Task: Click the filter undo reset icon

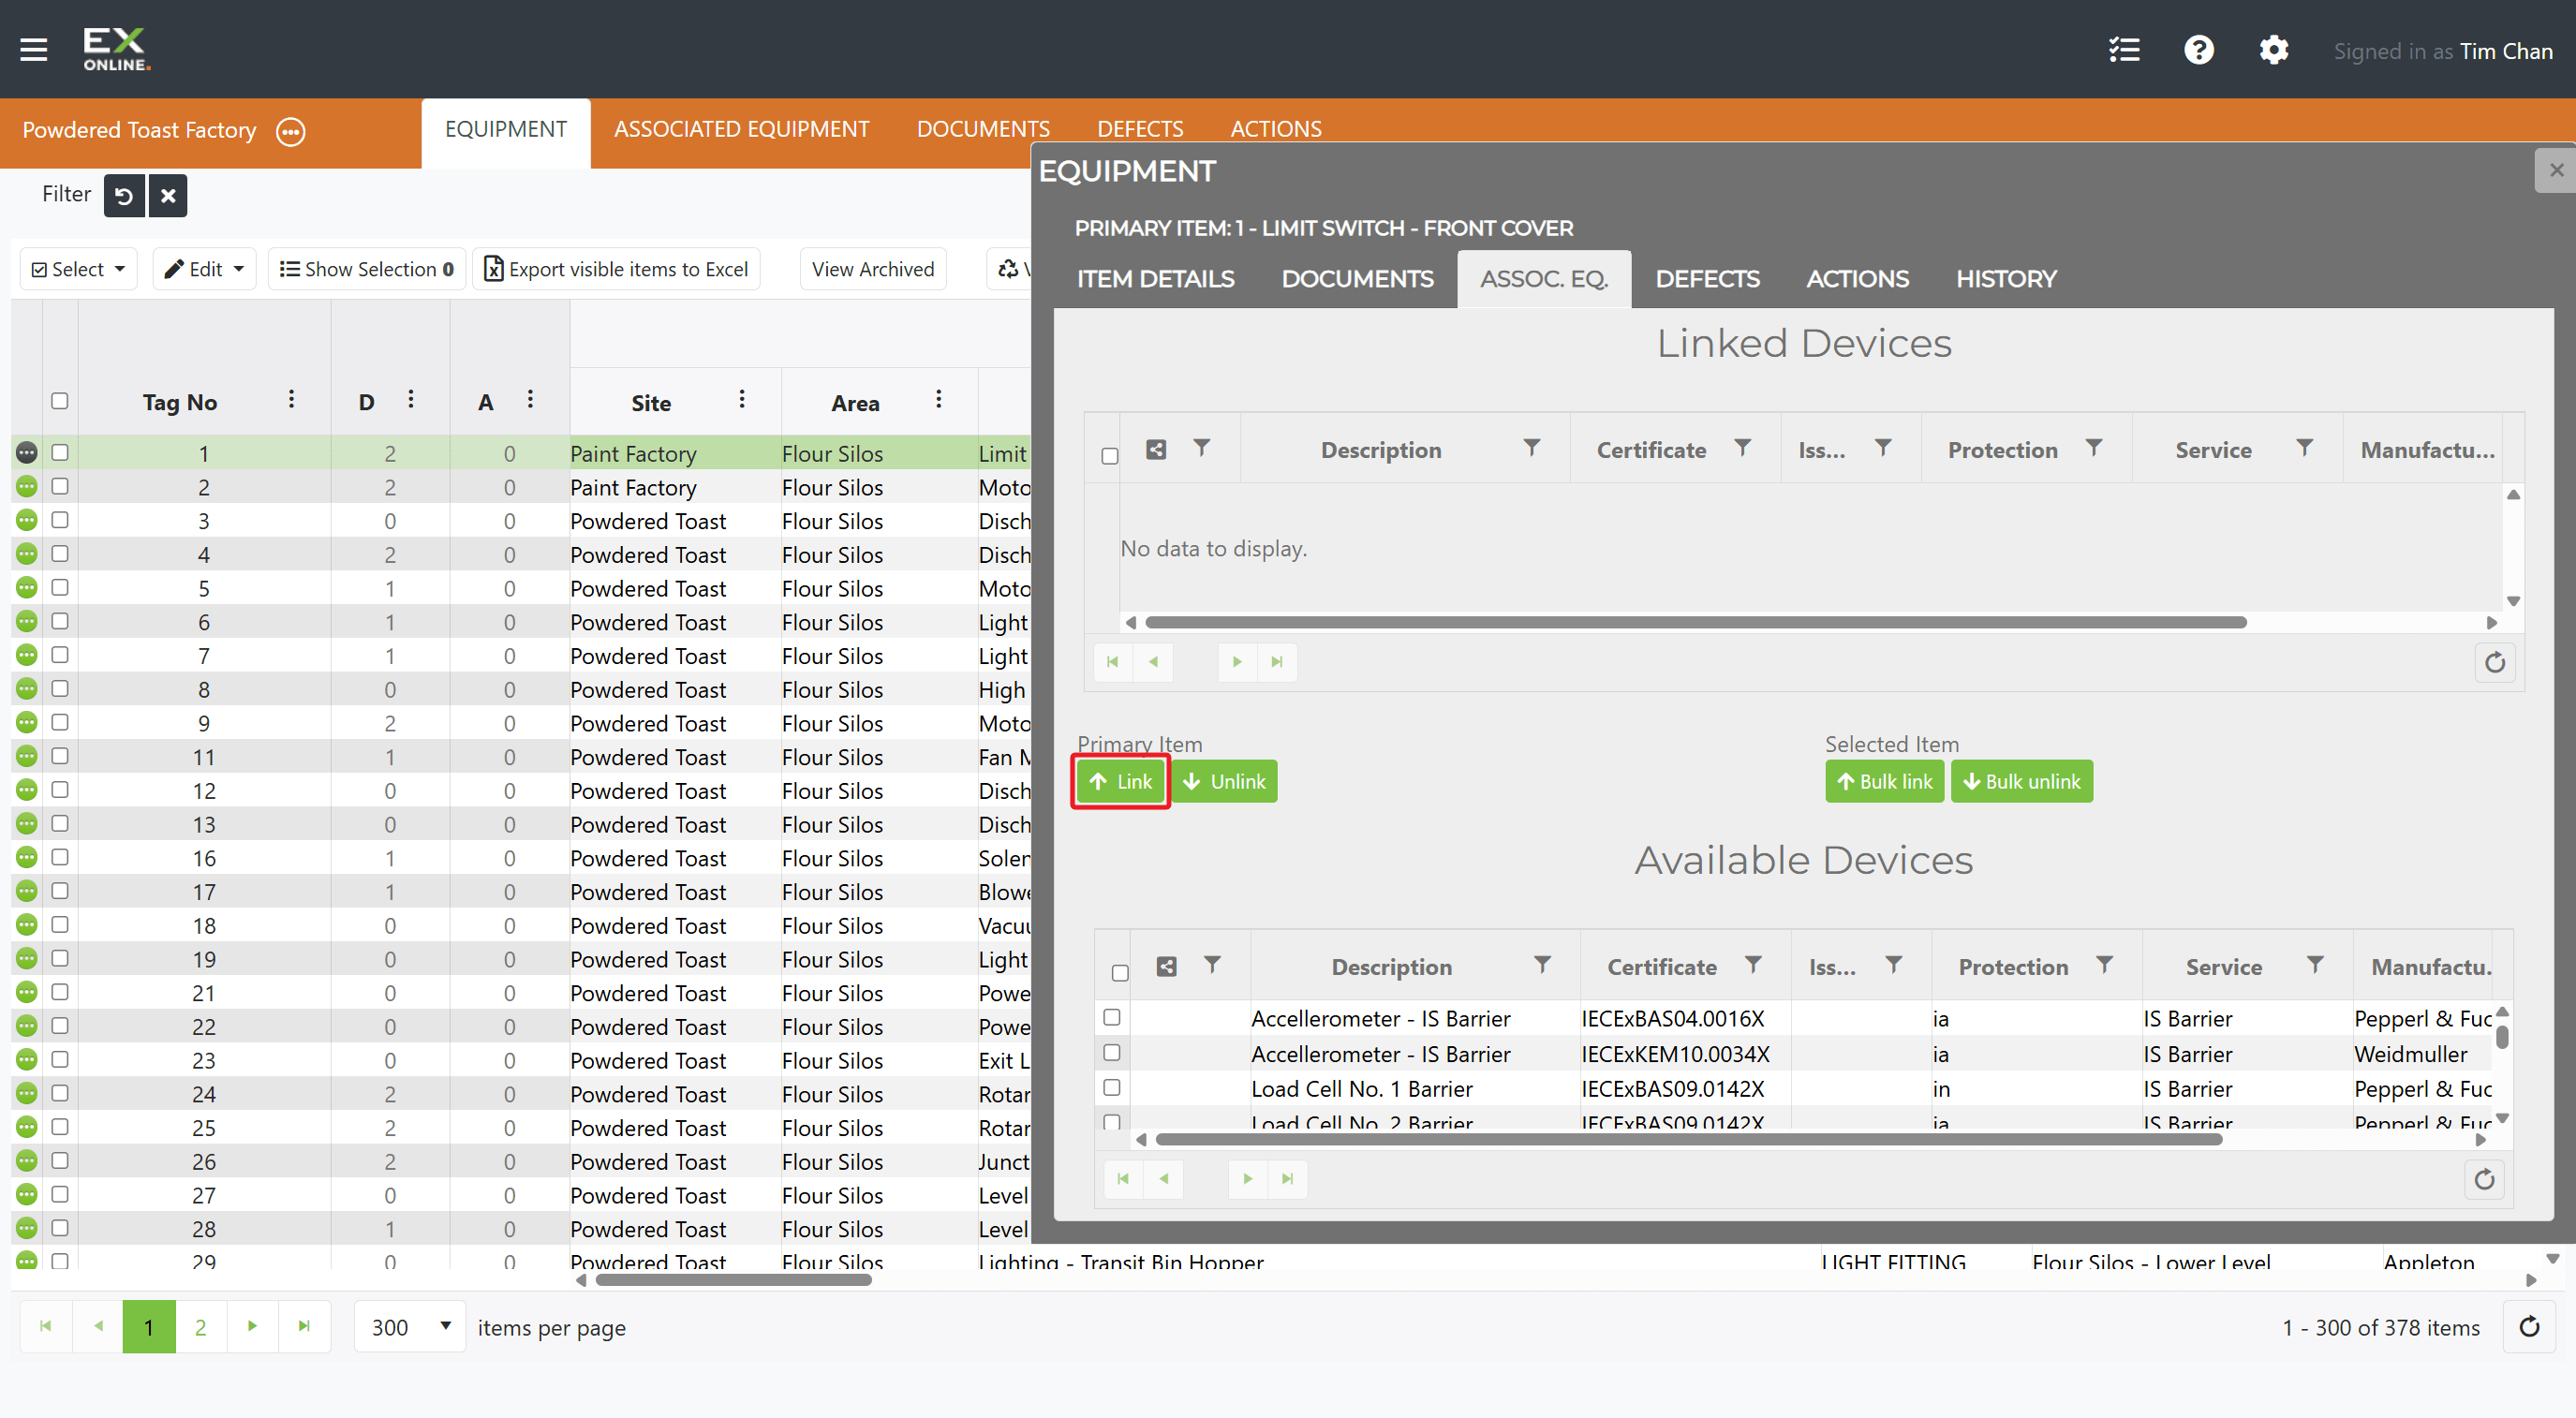Action: pyautogui.click(x=124, y=195)
